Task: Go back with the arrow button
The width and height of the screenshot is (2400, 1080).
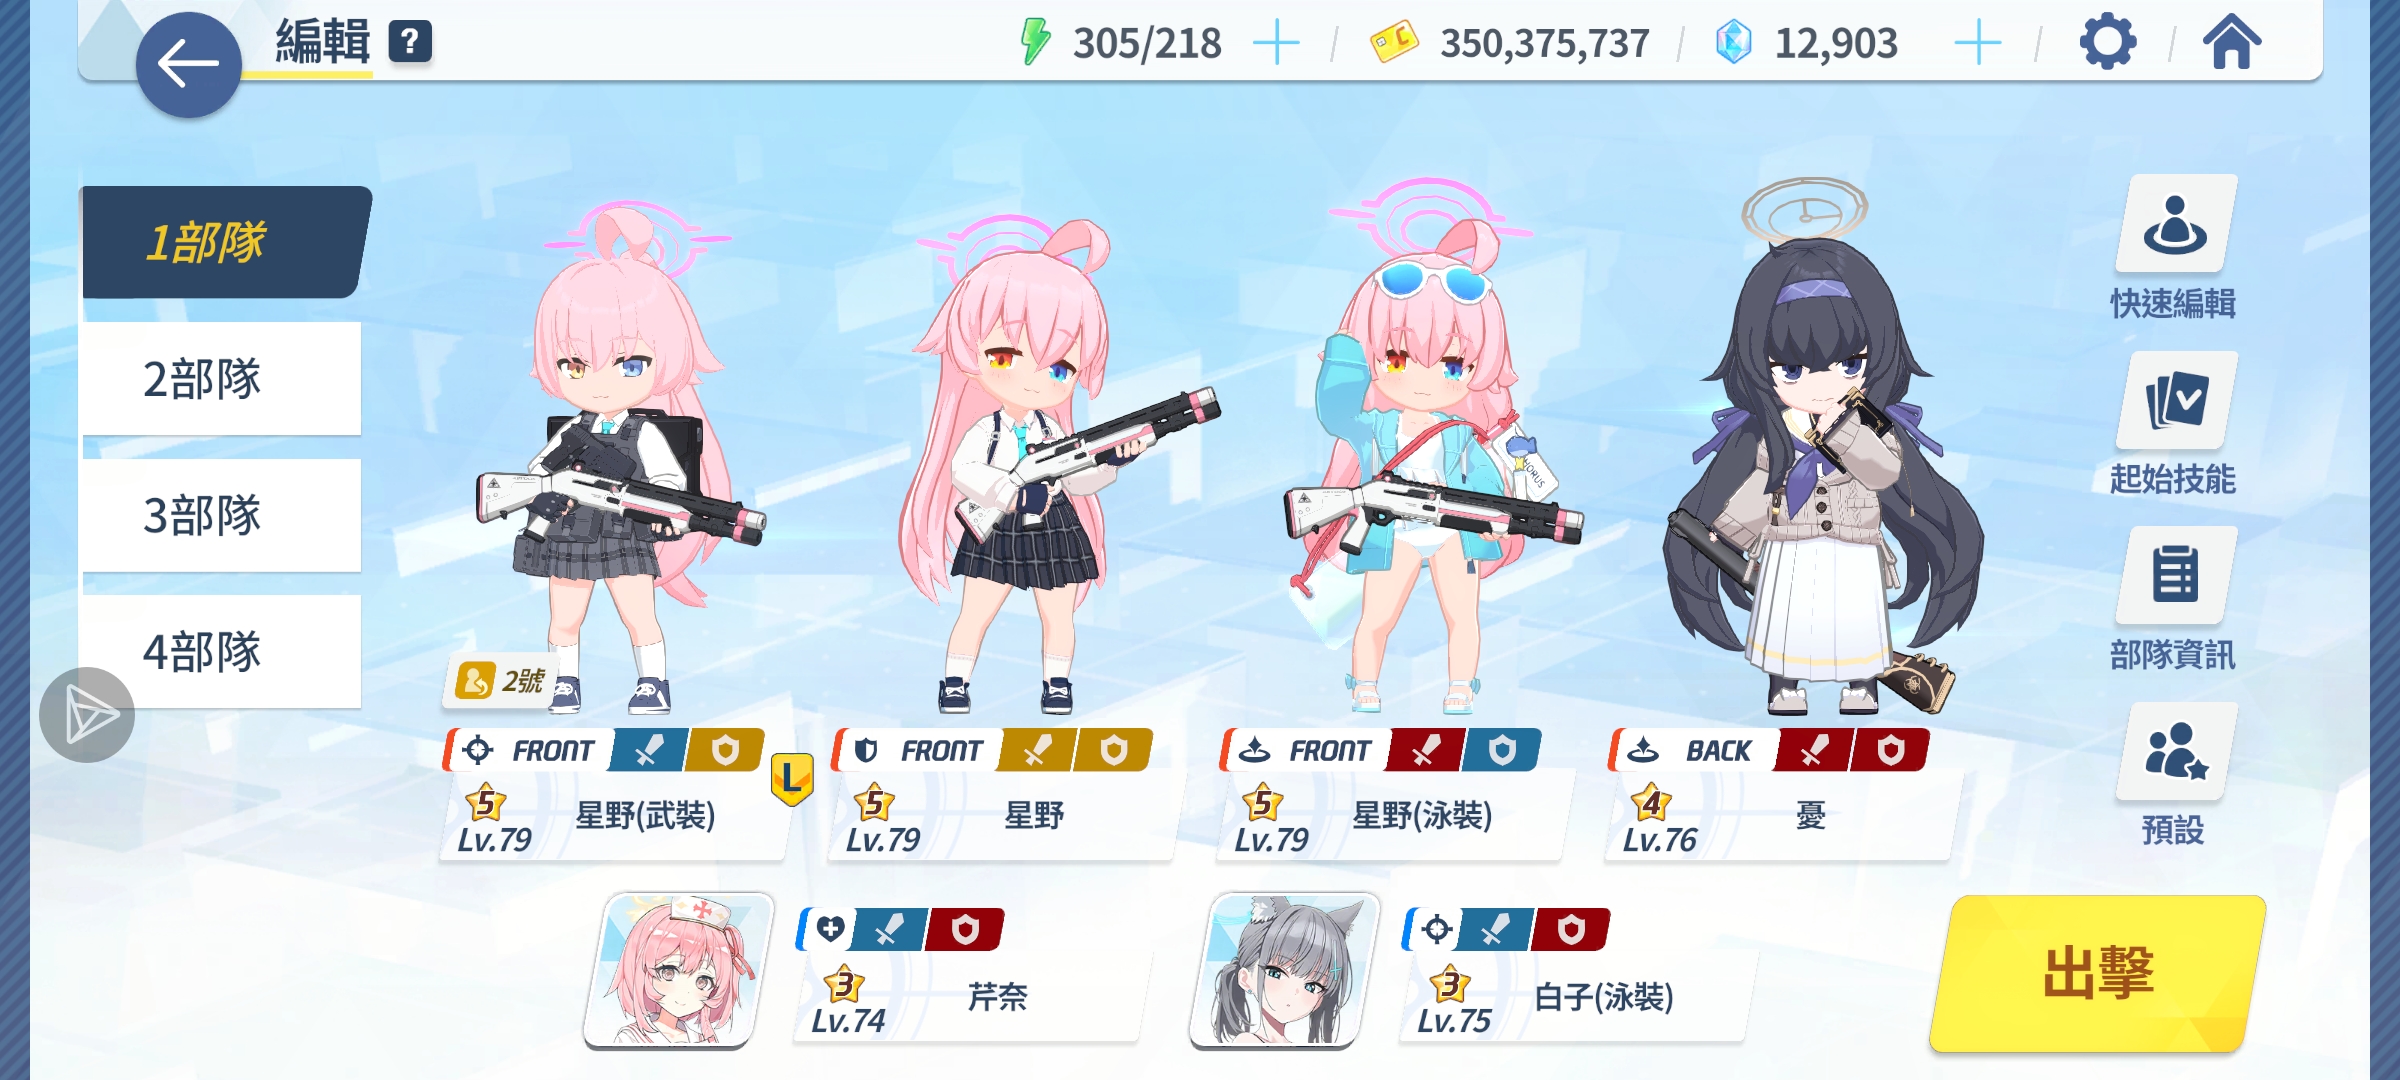Action: pyautogui.click(x=188, y=65)
